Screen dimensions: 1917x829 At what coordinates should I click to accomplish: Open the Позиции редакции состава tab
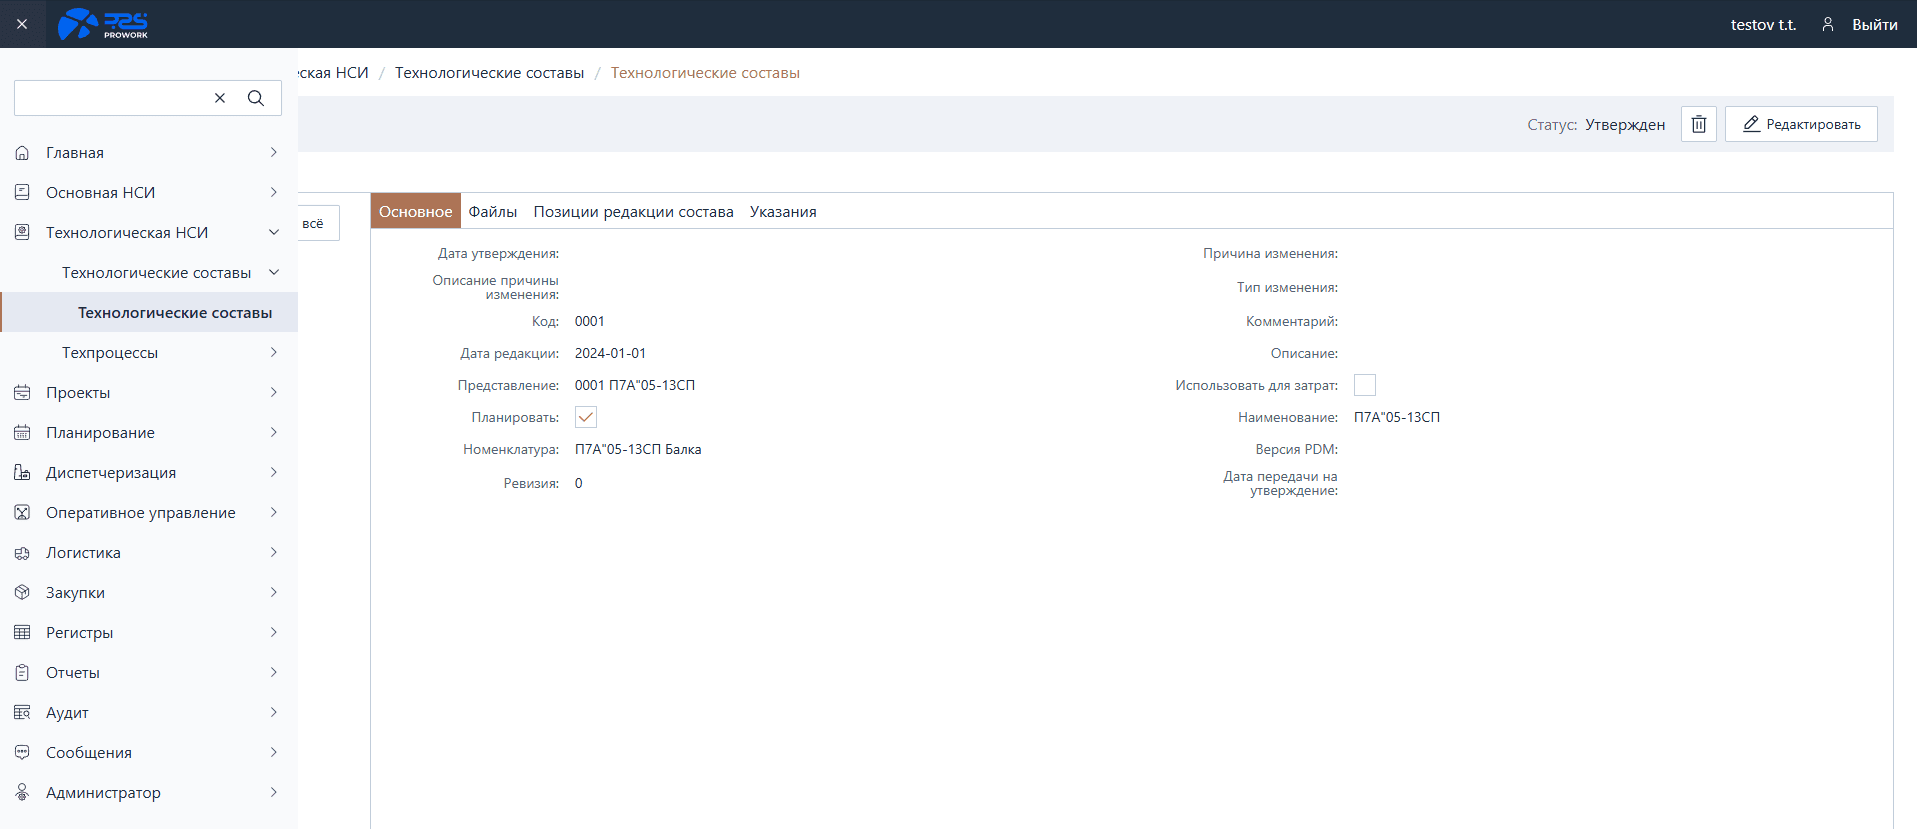pos(633,211)
